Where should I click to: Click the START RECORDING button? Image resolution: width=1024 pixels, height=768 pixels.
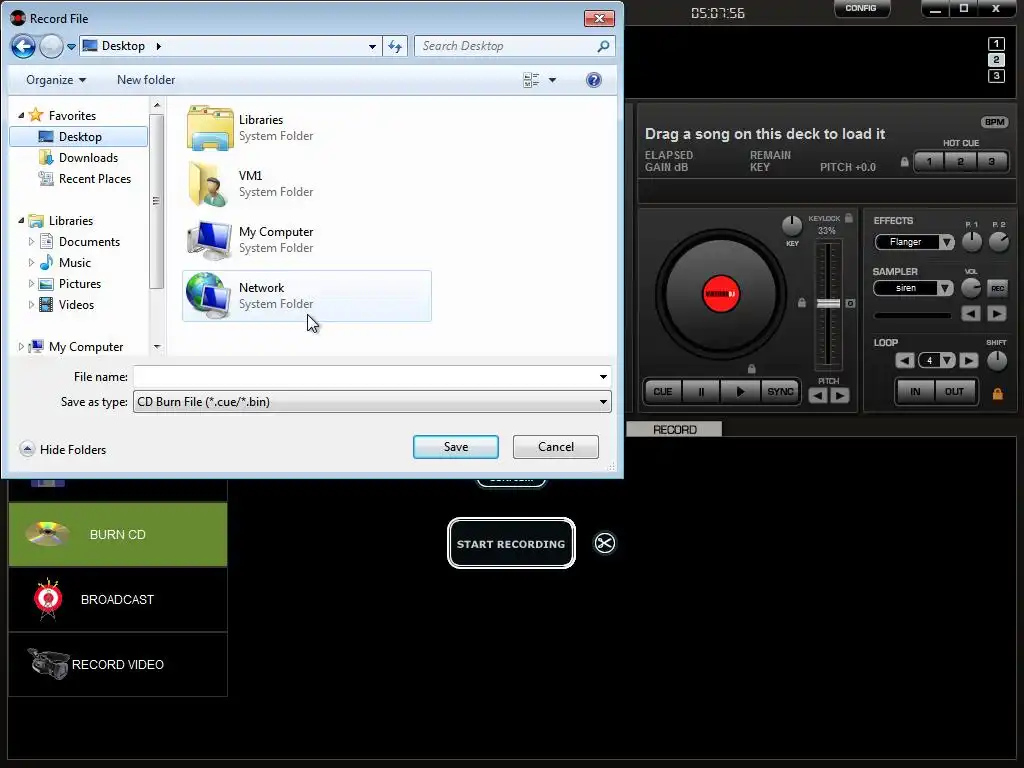(511, 543)
